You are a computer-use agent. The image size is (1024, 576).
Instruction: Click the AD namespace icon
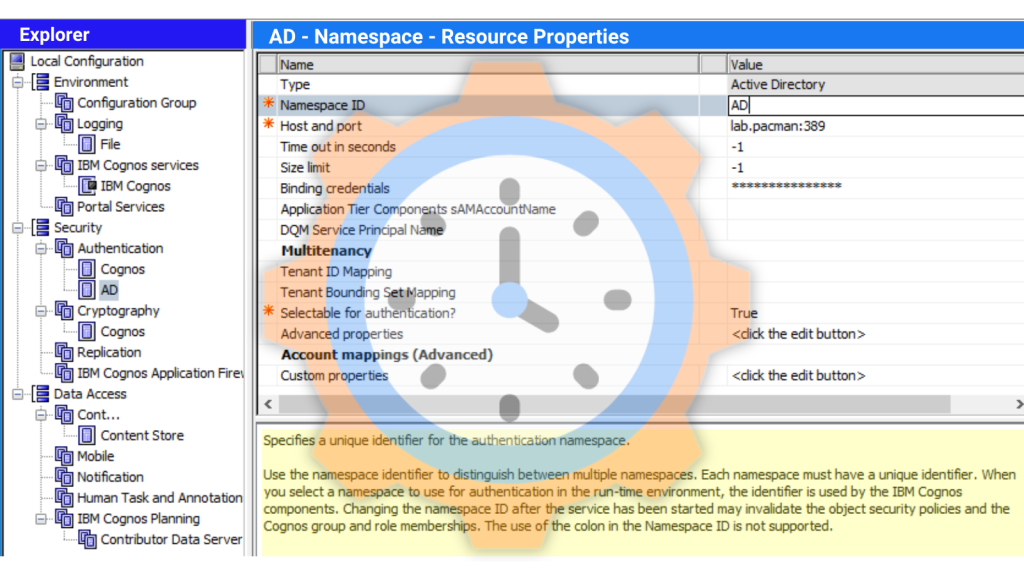(87, 290)
